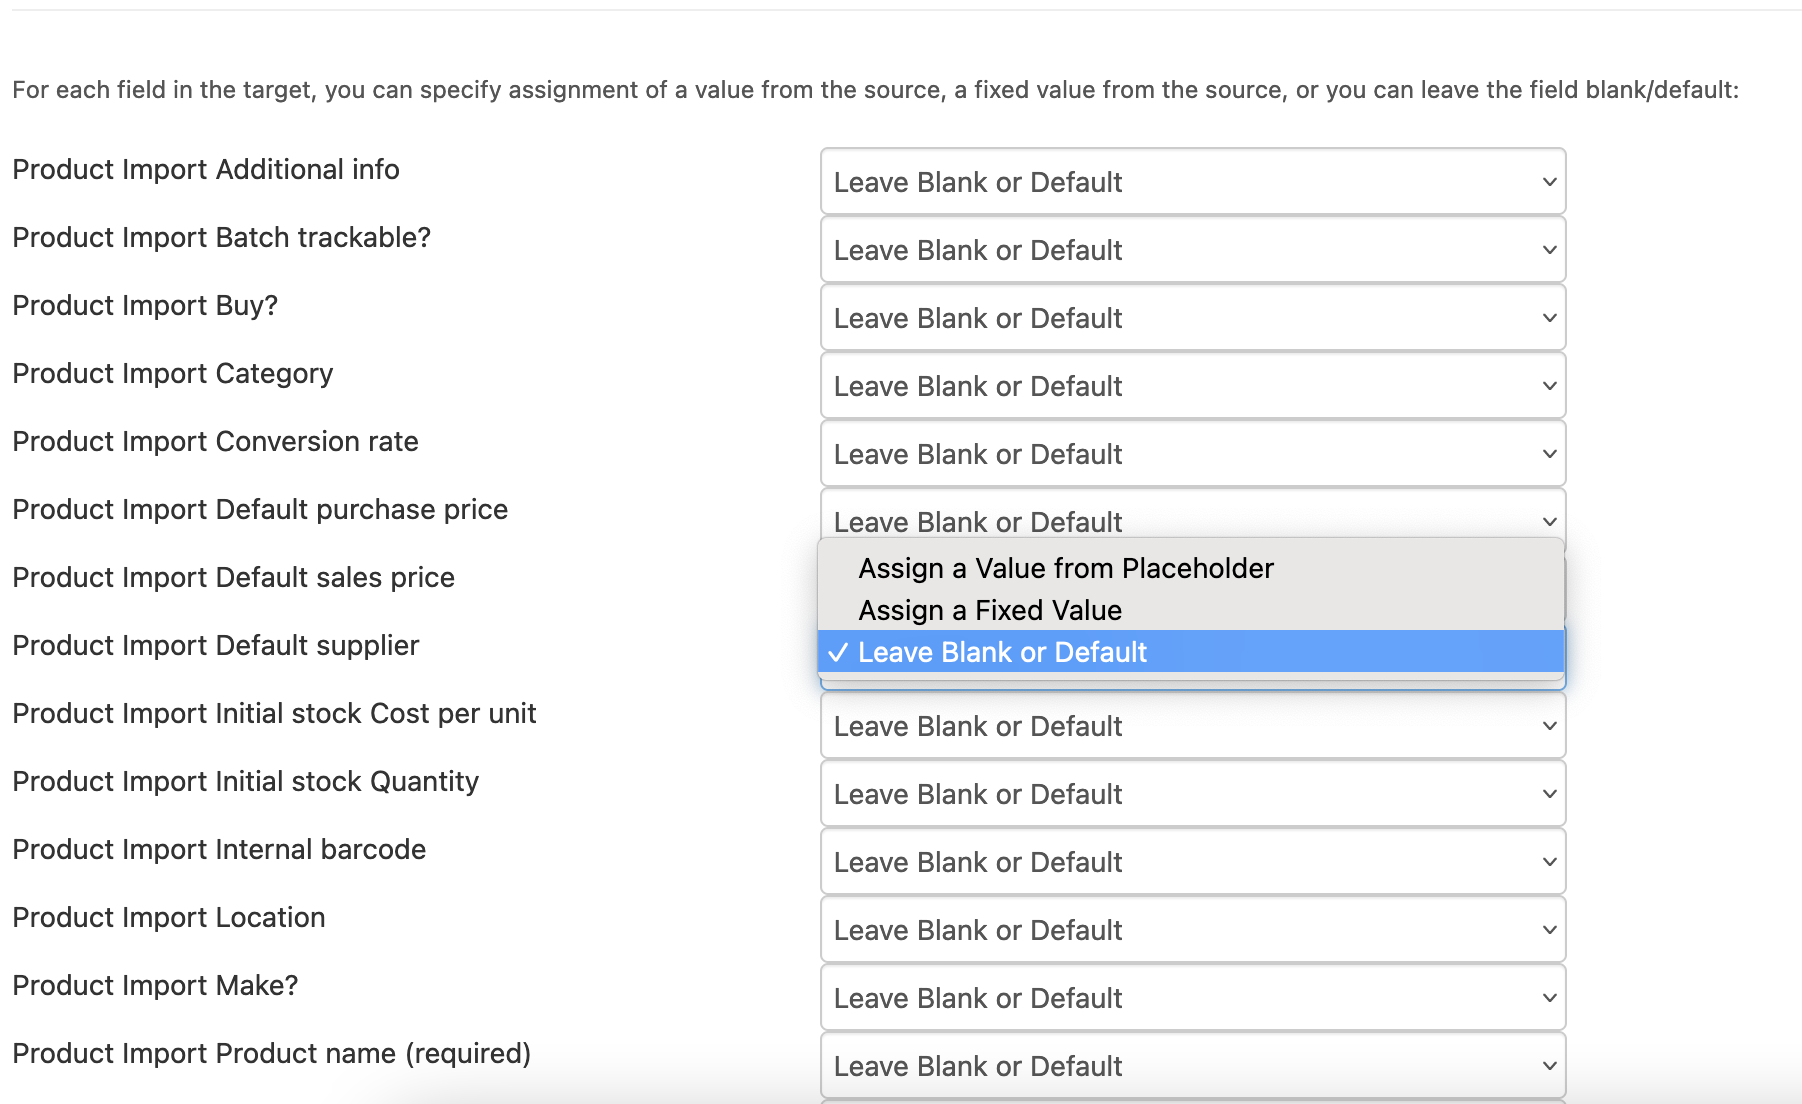This screenshot has width=1802, height=1104.
Task: Open the Initial stock Cost per unit dropdown
Action: 1192,726
